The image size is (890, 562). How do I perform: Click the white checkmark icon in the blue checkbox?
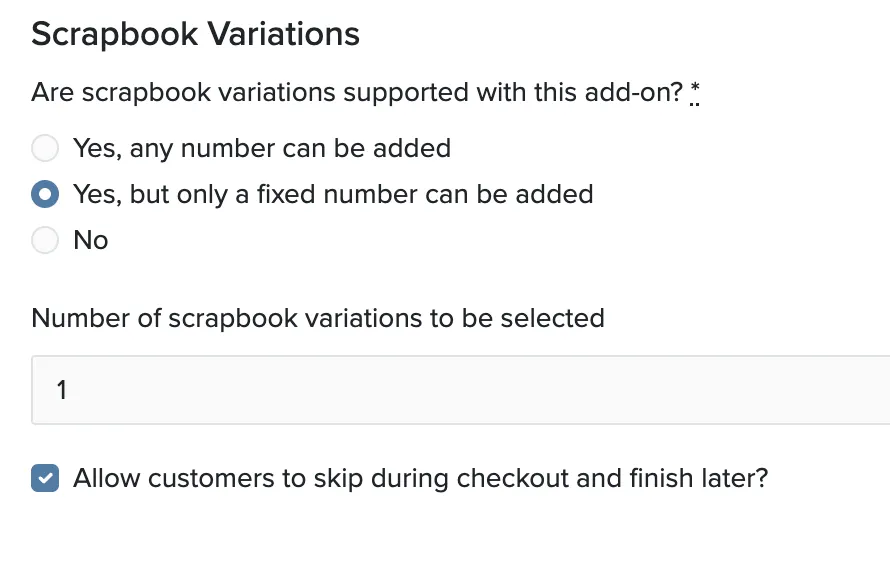[45, 478]
